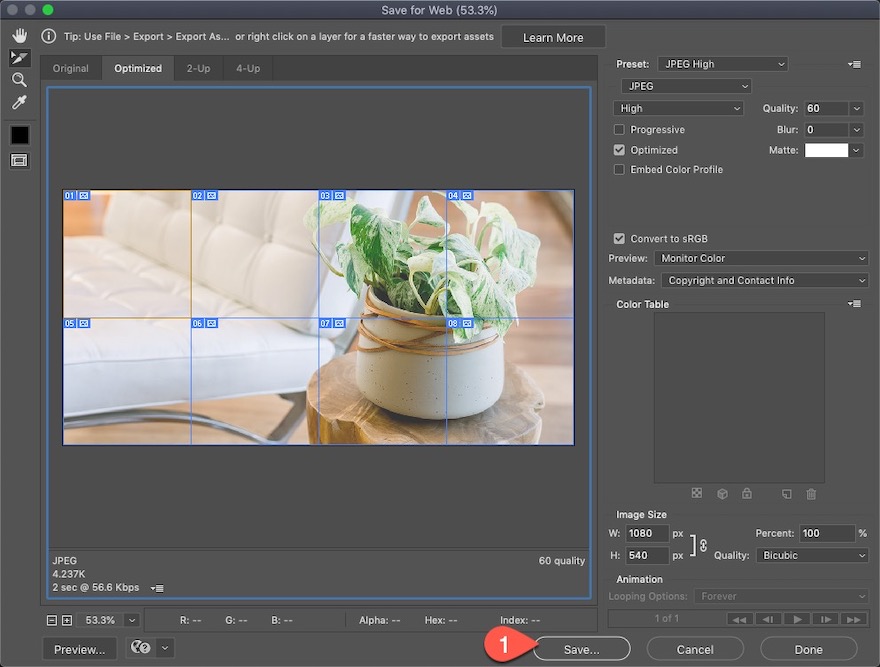The image size is (880, 667).
Task: Enable Embed Color Profile
Action: (620, 170)
